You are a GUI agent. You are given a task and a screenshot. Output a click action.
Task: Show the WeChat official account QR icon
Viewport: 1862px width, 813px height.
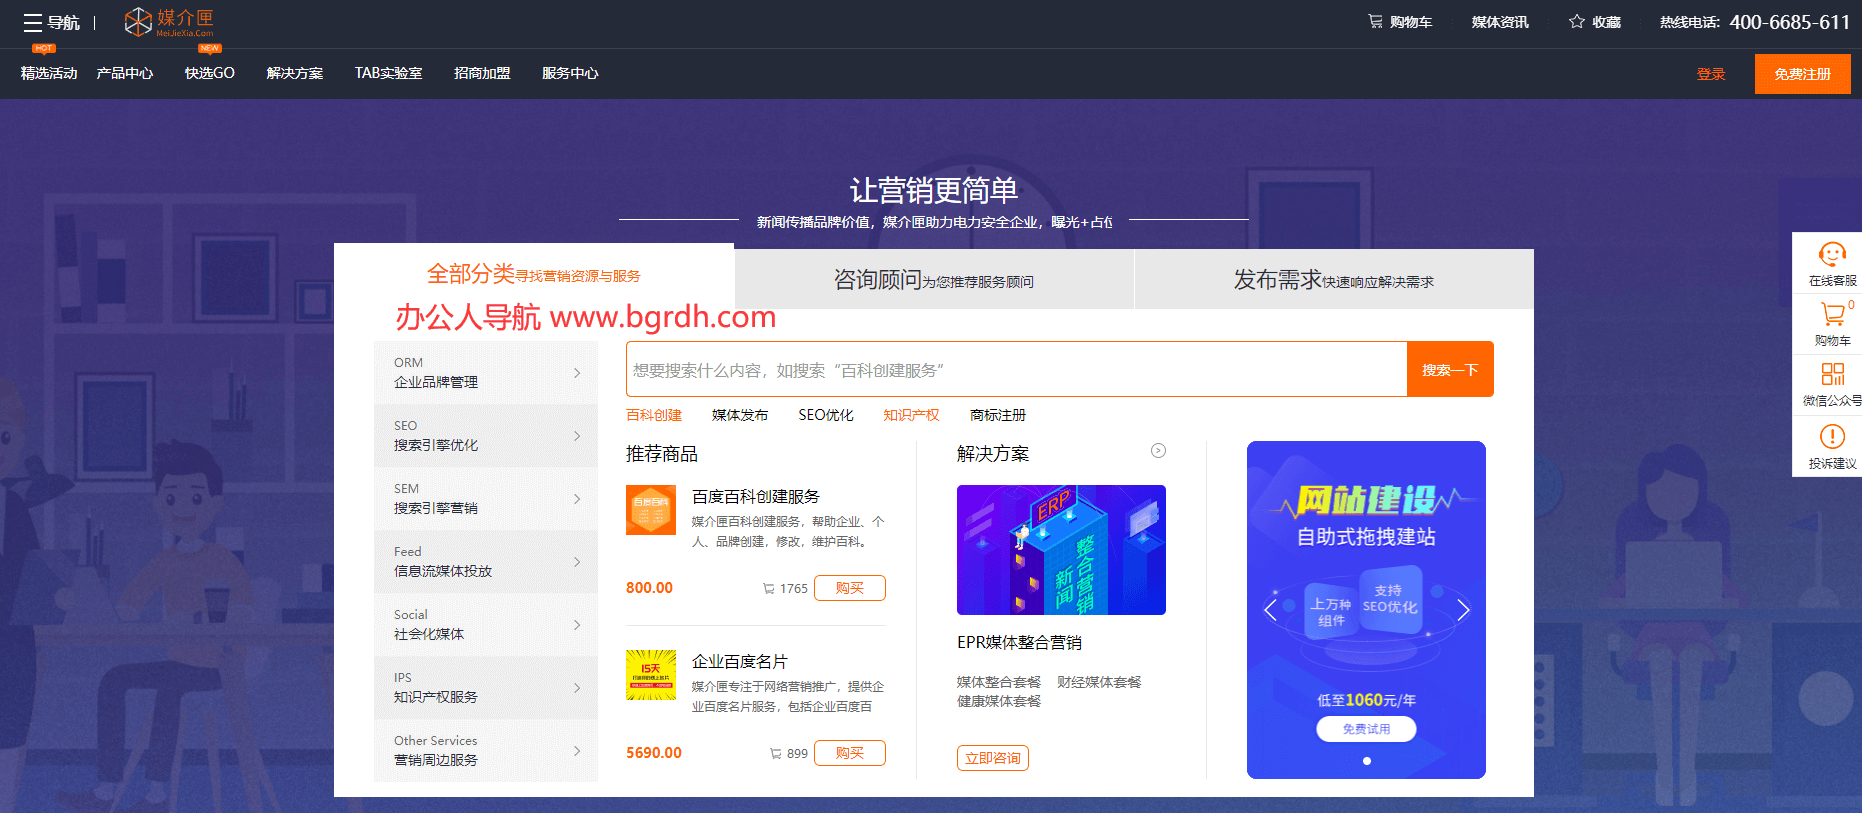(1832, 375)
